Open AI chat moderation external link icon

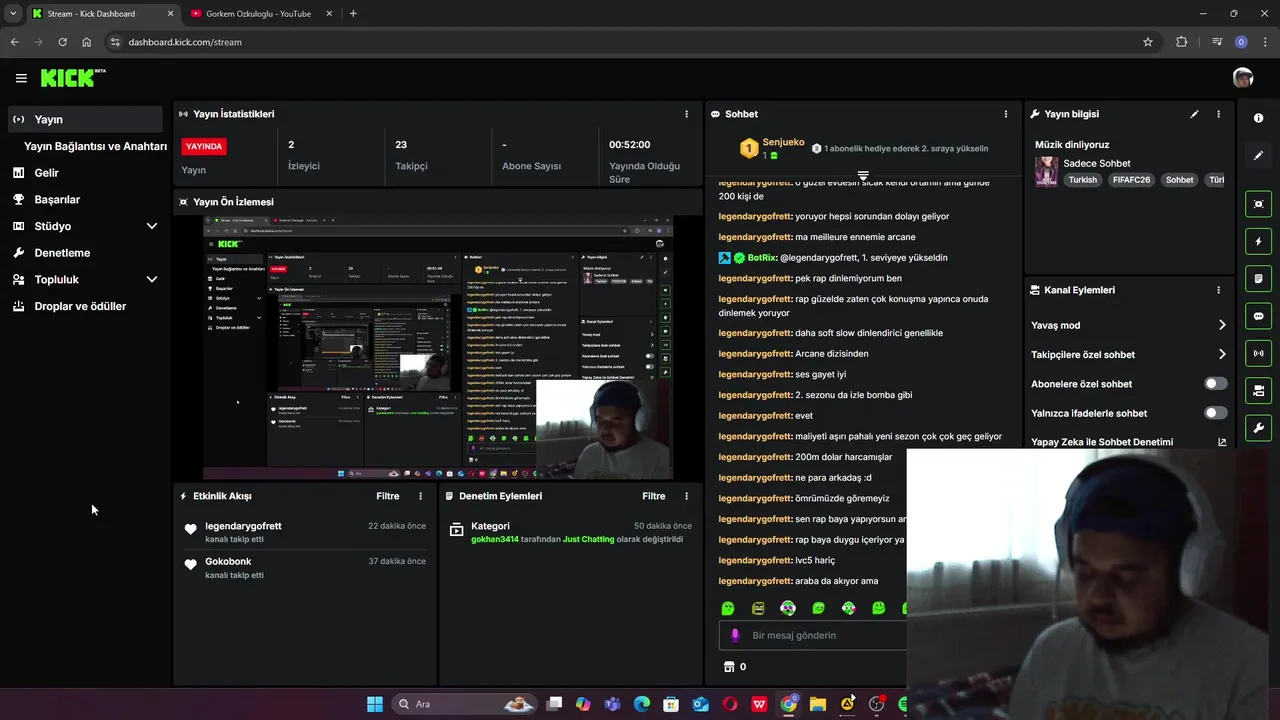coord(1222,442)
